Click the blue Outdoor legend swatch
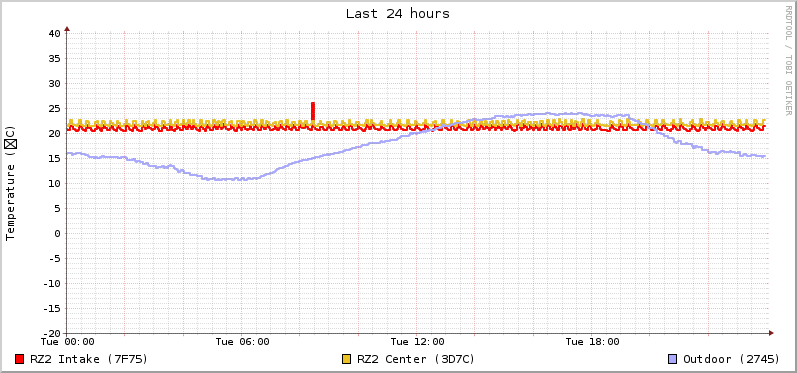The width and height of the screenshot is (797, 373). 672,359
